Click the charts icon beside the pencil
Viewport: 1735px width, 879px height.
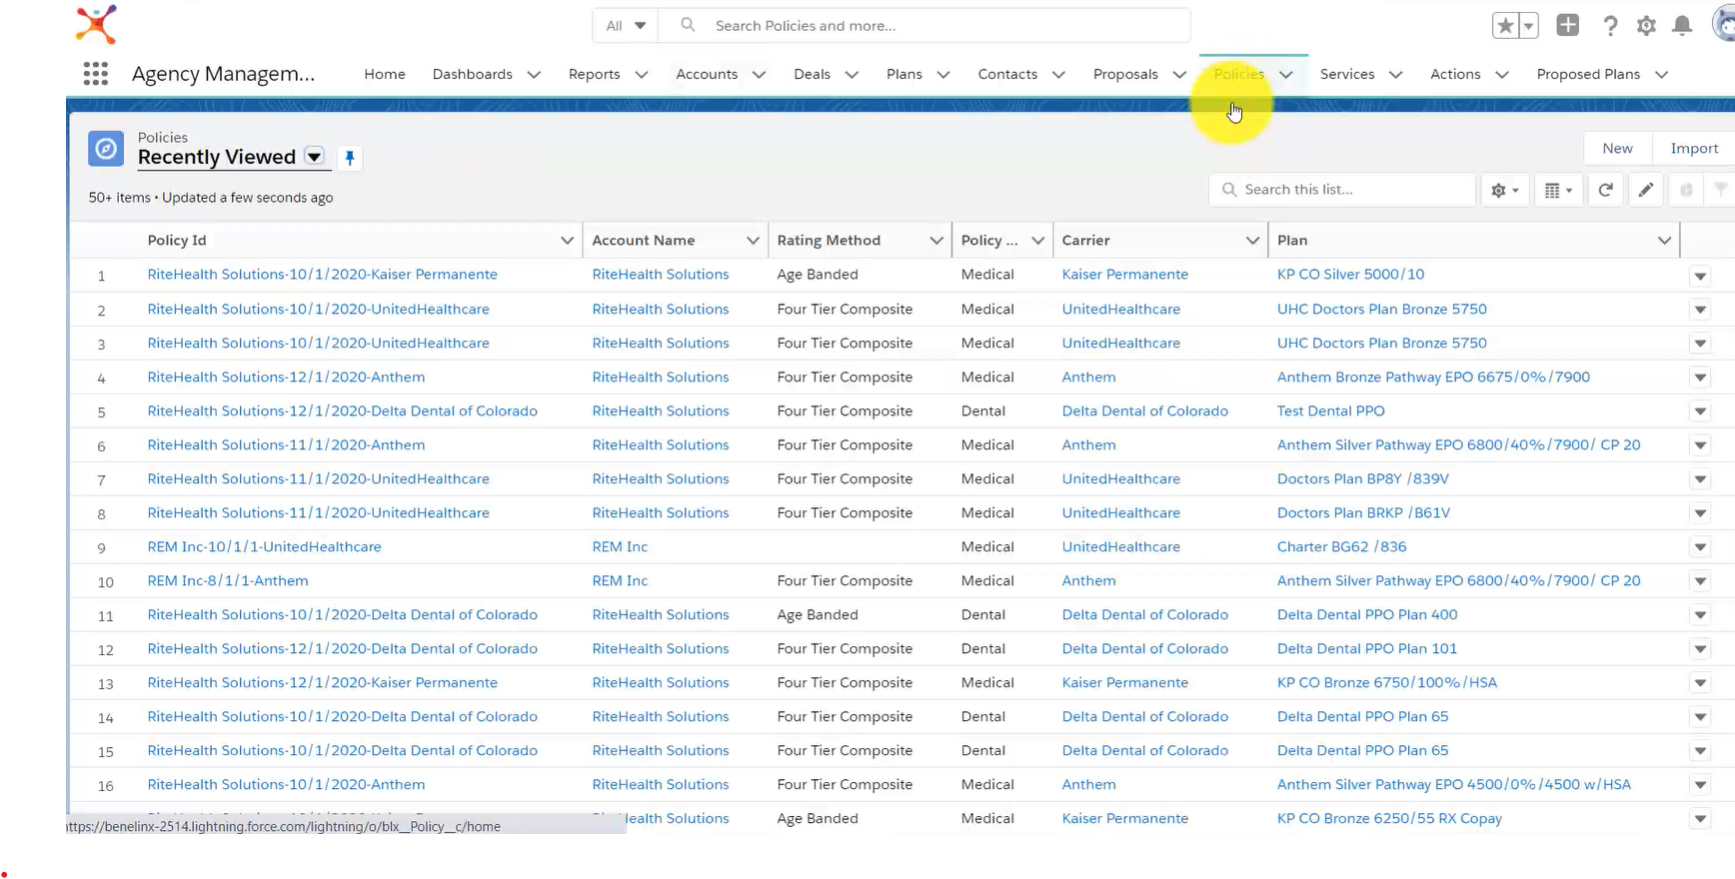point(1685,189)
